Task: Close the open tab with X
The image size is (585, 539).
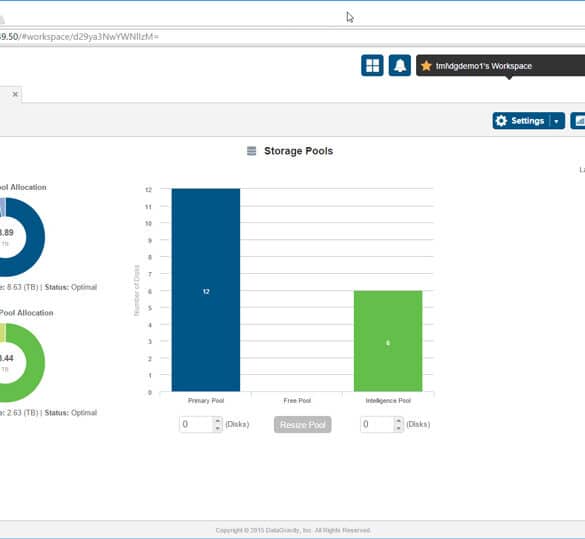Action: pyautogui.click(x=15, y=94)
